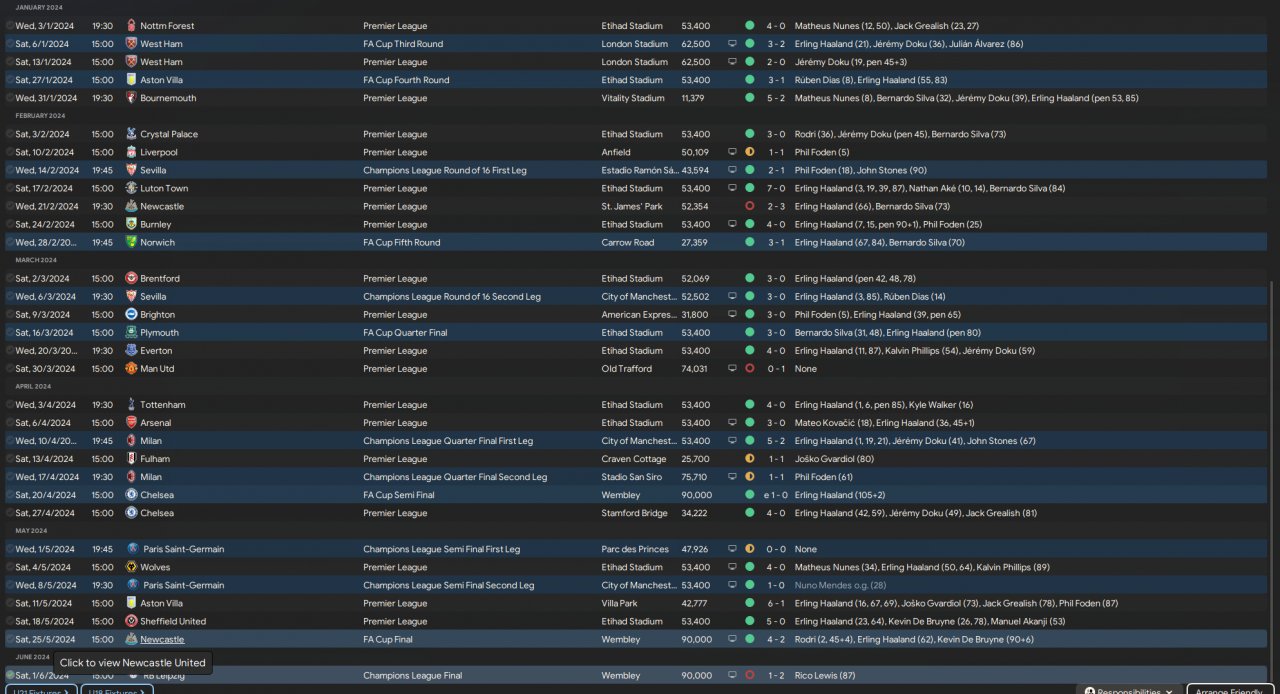
Task: Click the 'Craven Cottage' stadium name
Action: click(x=632, y=458)
